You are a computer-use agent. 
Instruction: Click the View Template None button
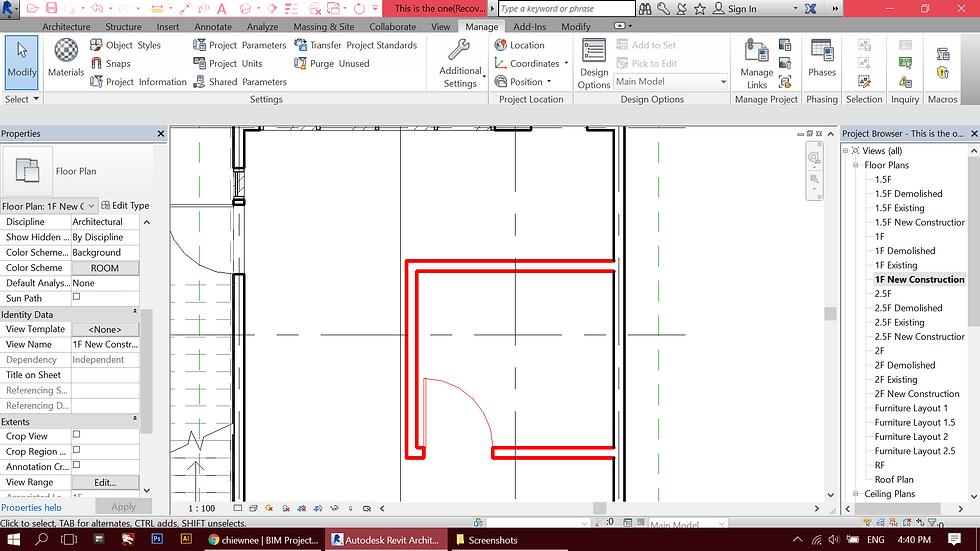(x=105, y=329)
